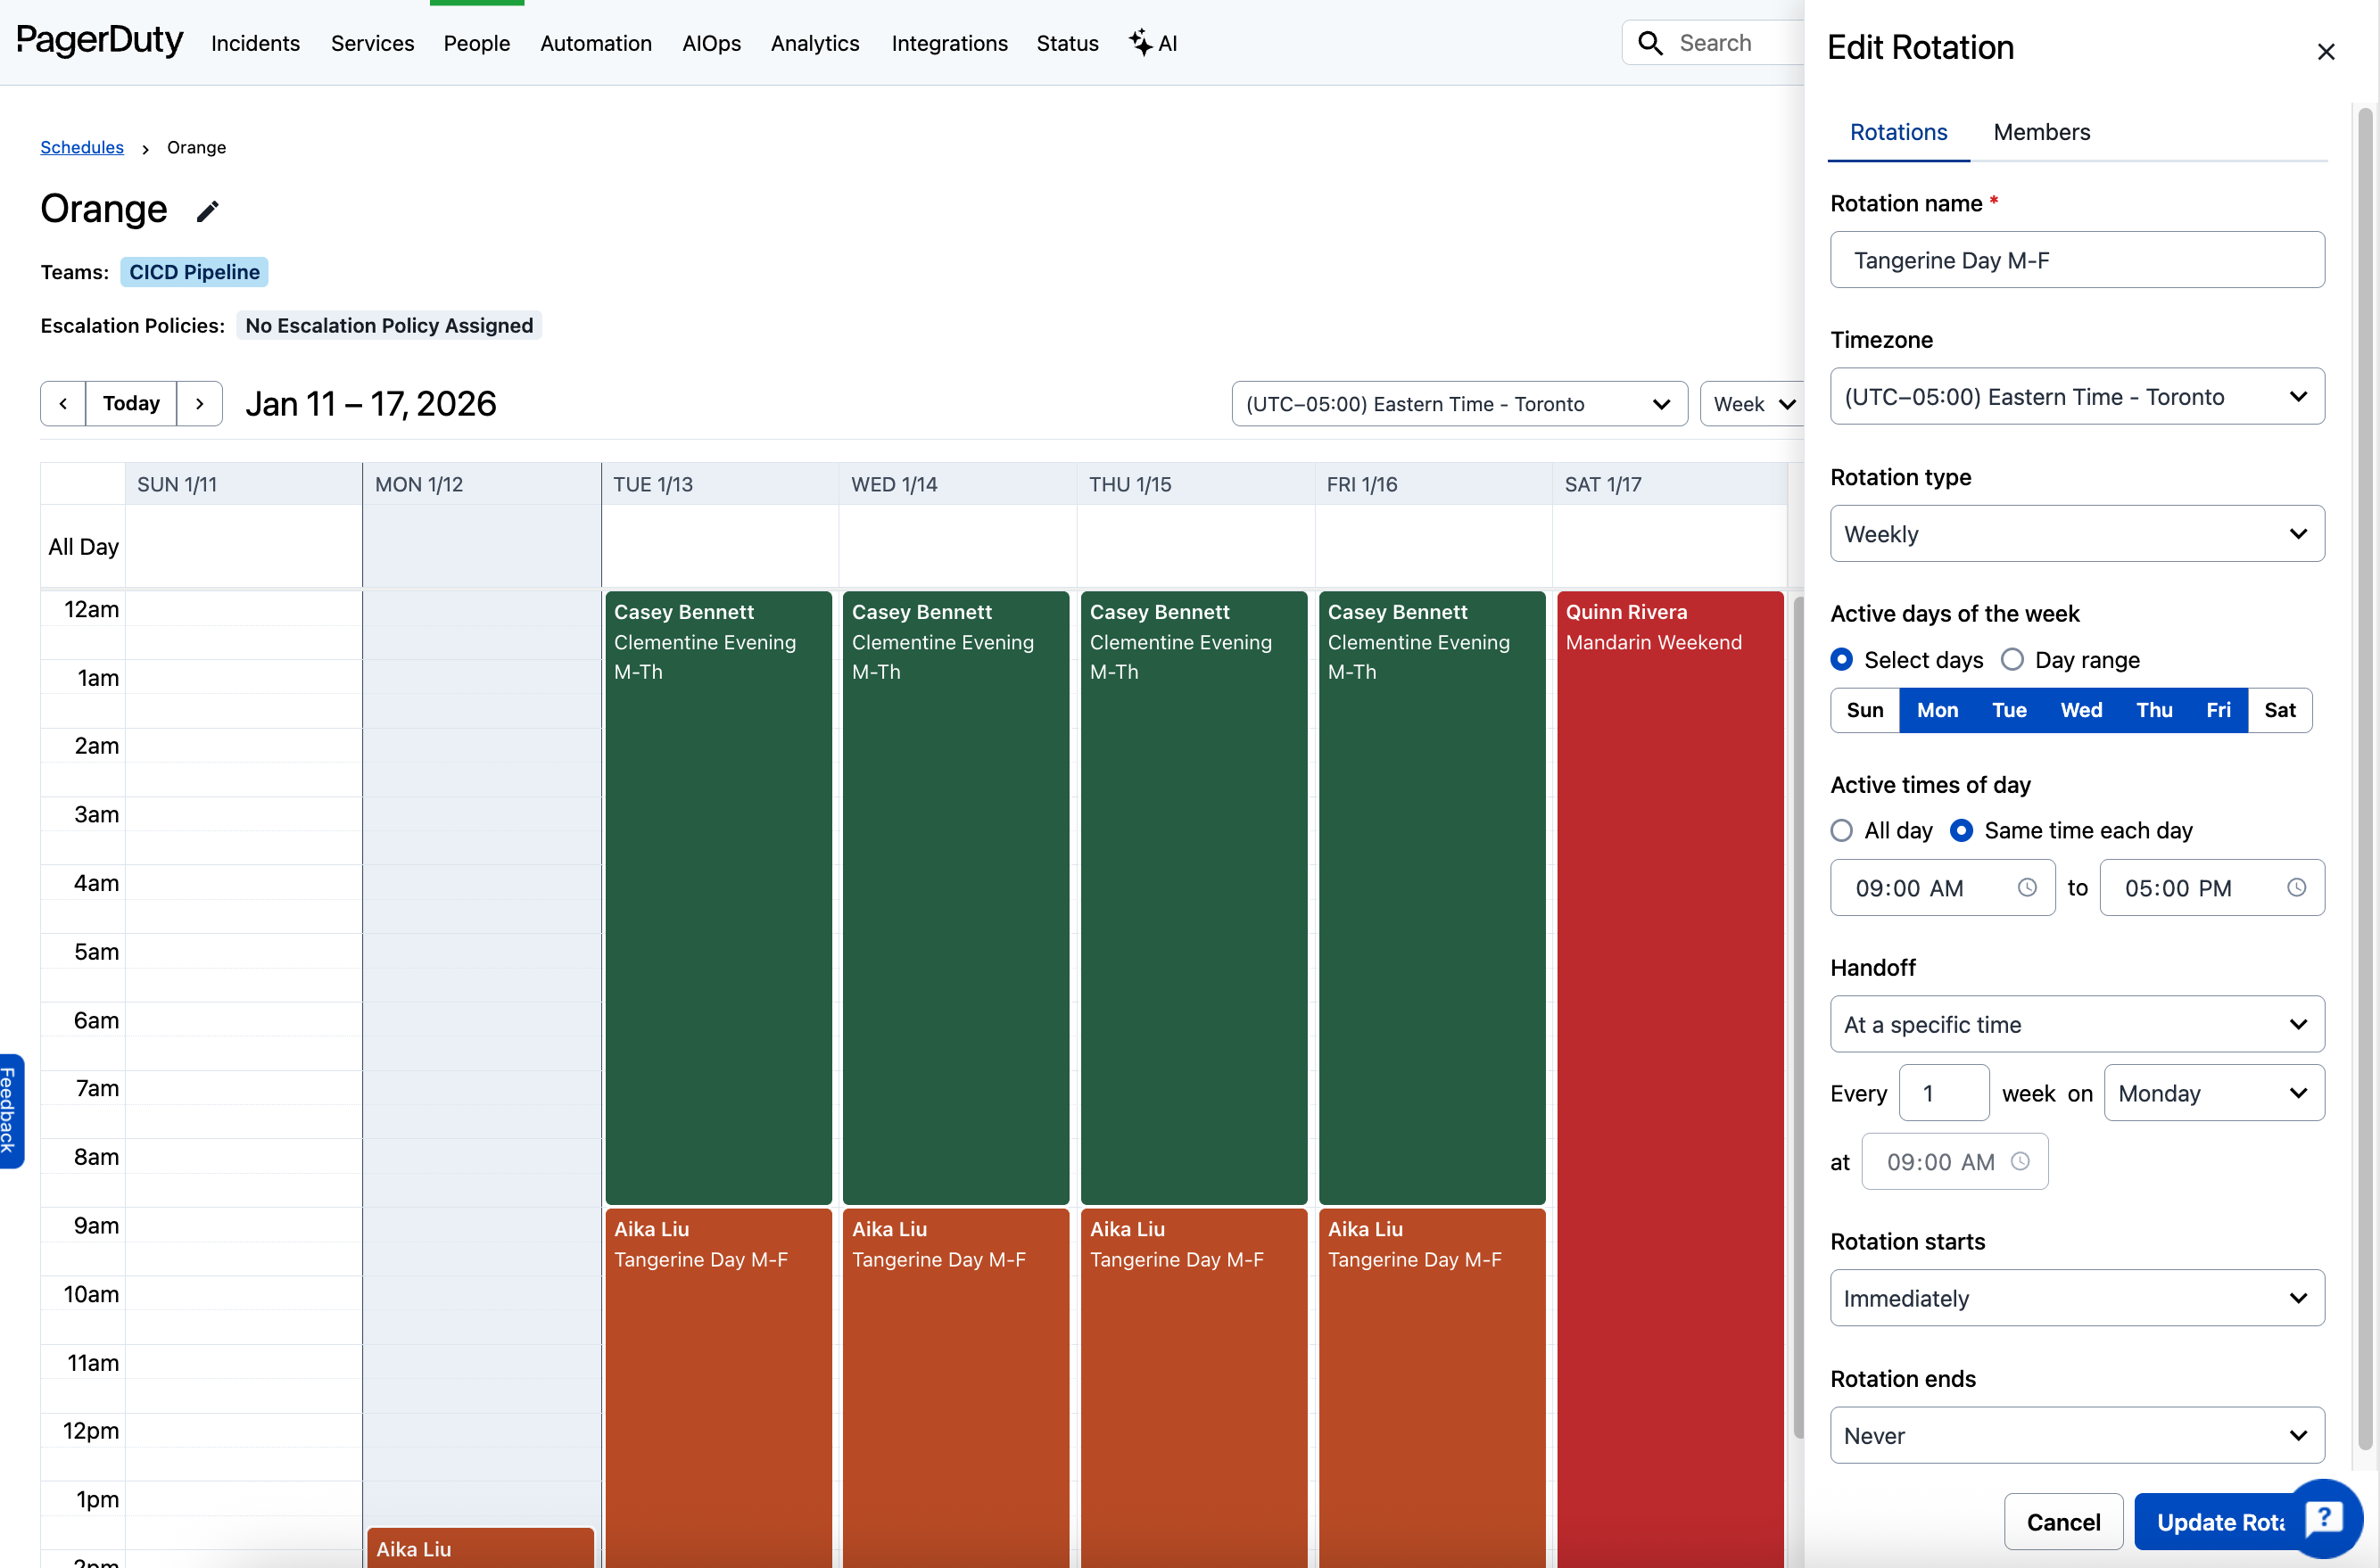Open Aika Liu shift on Monday 1/12
The image size is (2380, 1568).
(x=480, y=1548)
